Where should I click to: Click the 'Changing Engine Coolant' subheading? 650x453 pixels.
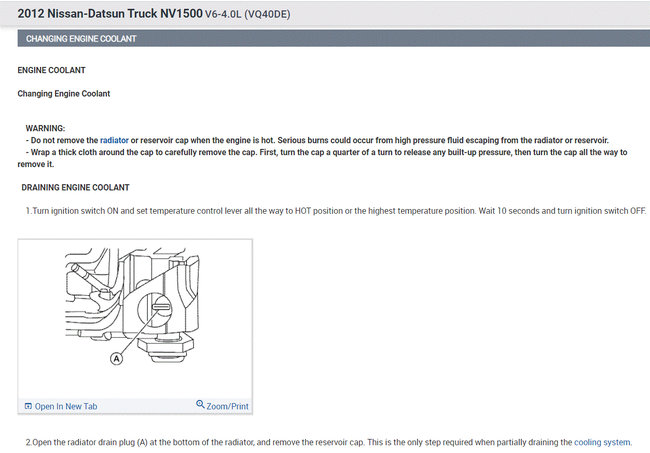click(x=64, y=94)
